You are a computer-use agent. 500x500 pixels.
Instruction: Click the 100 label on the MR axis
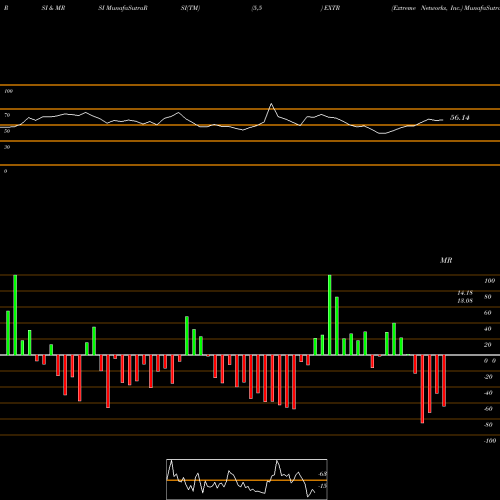[x=489, y=281]
